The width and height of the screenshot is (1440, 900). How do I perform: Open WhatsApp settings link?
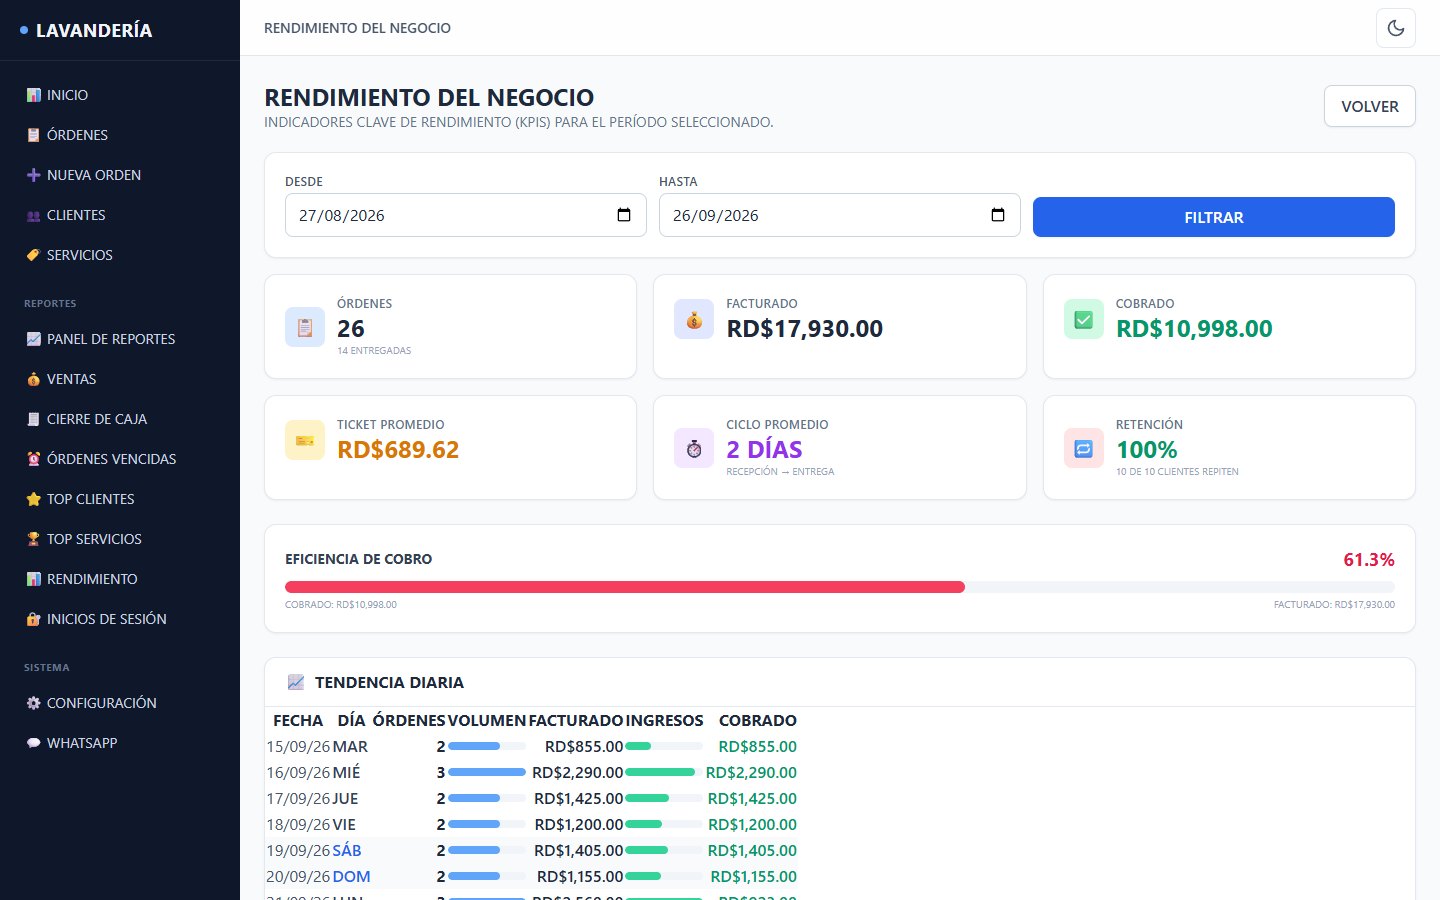(x=120, y=743)
